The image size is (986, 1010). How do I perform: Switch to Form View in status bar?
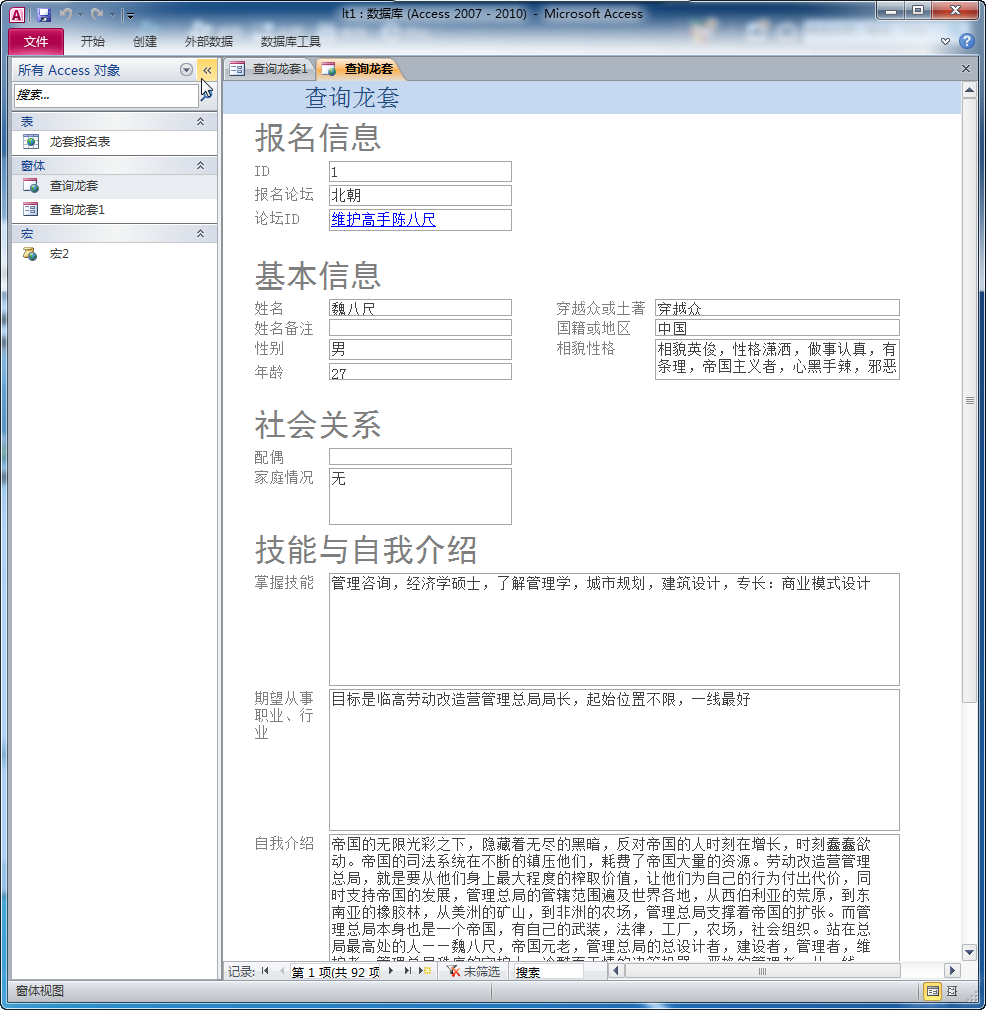pyautogui.click(x=932, y=991)
